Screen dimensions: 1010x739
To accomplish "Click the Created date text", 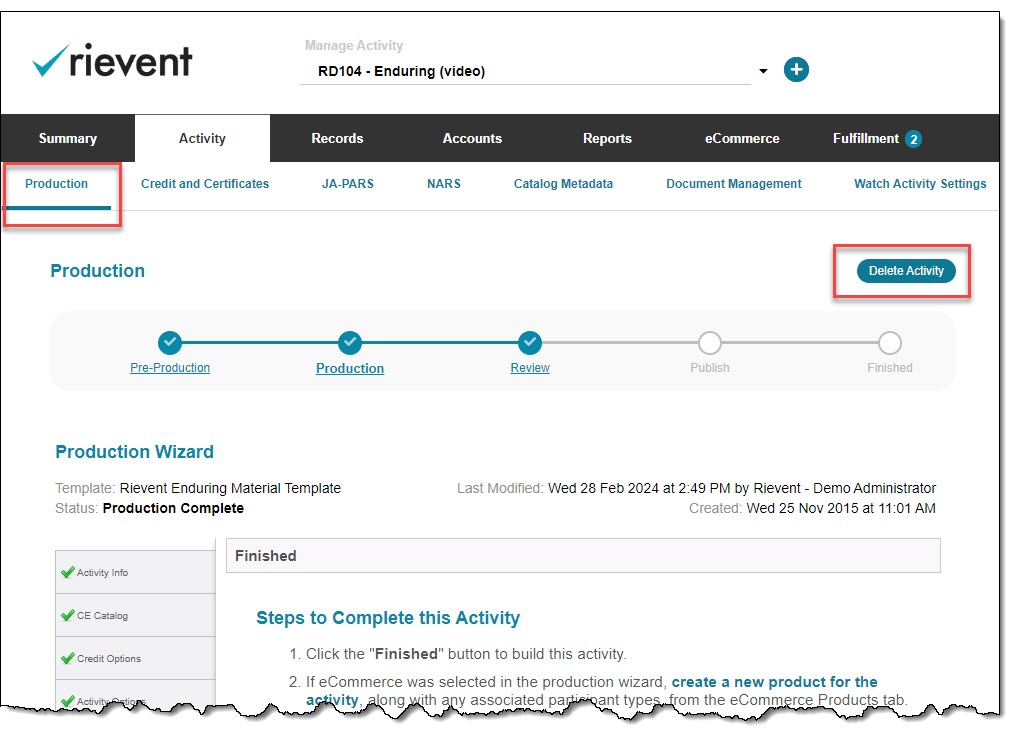I will coord(841,508).
